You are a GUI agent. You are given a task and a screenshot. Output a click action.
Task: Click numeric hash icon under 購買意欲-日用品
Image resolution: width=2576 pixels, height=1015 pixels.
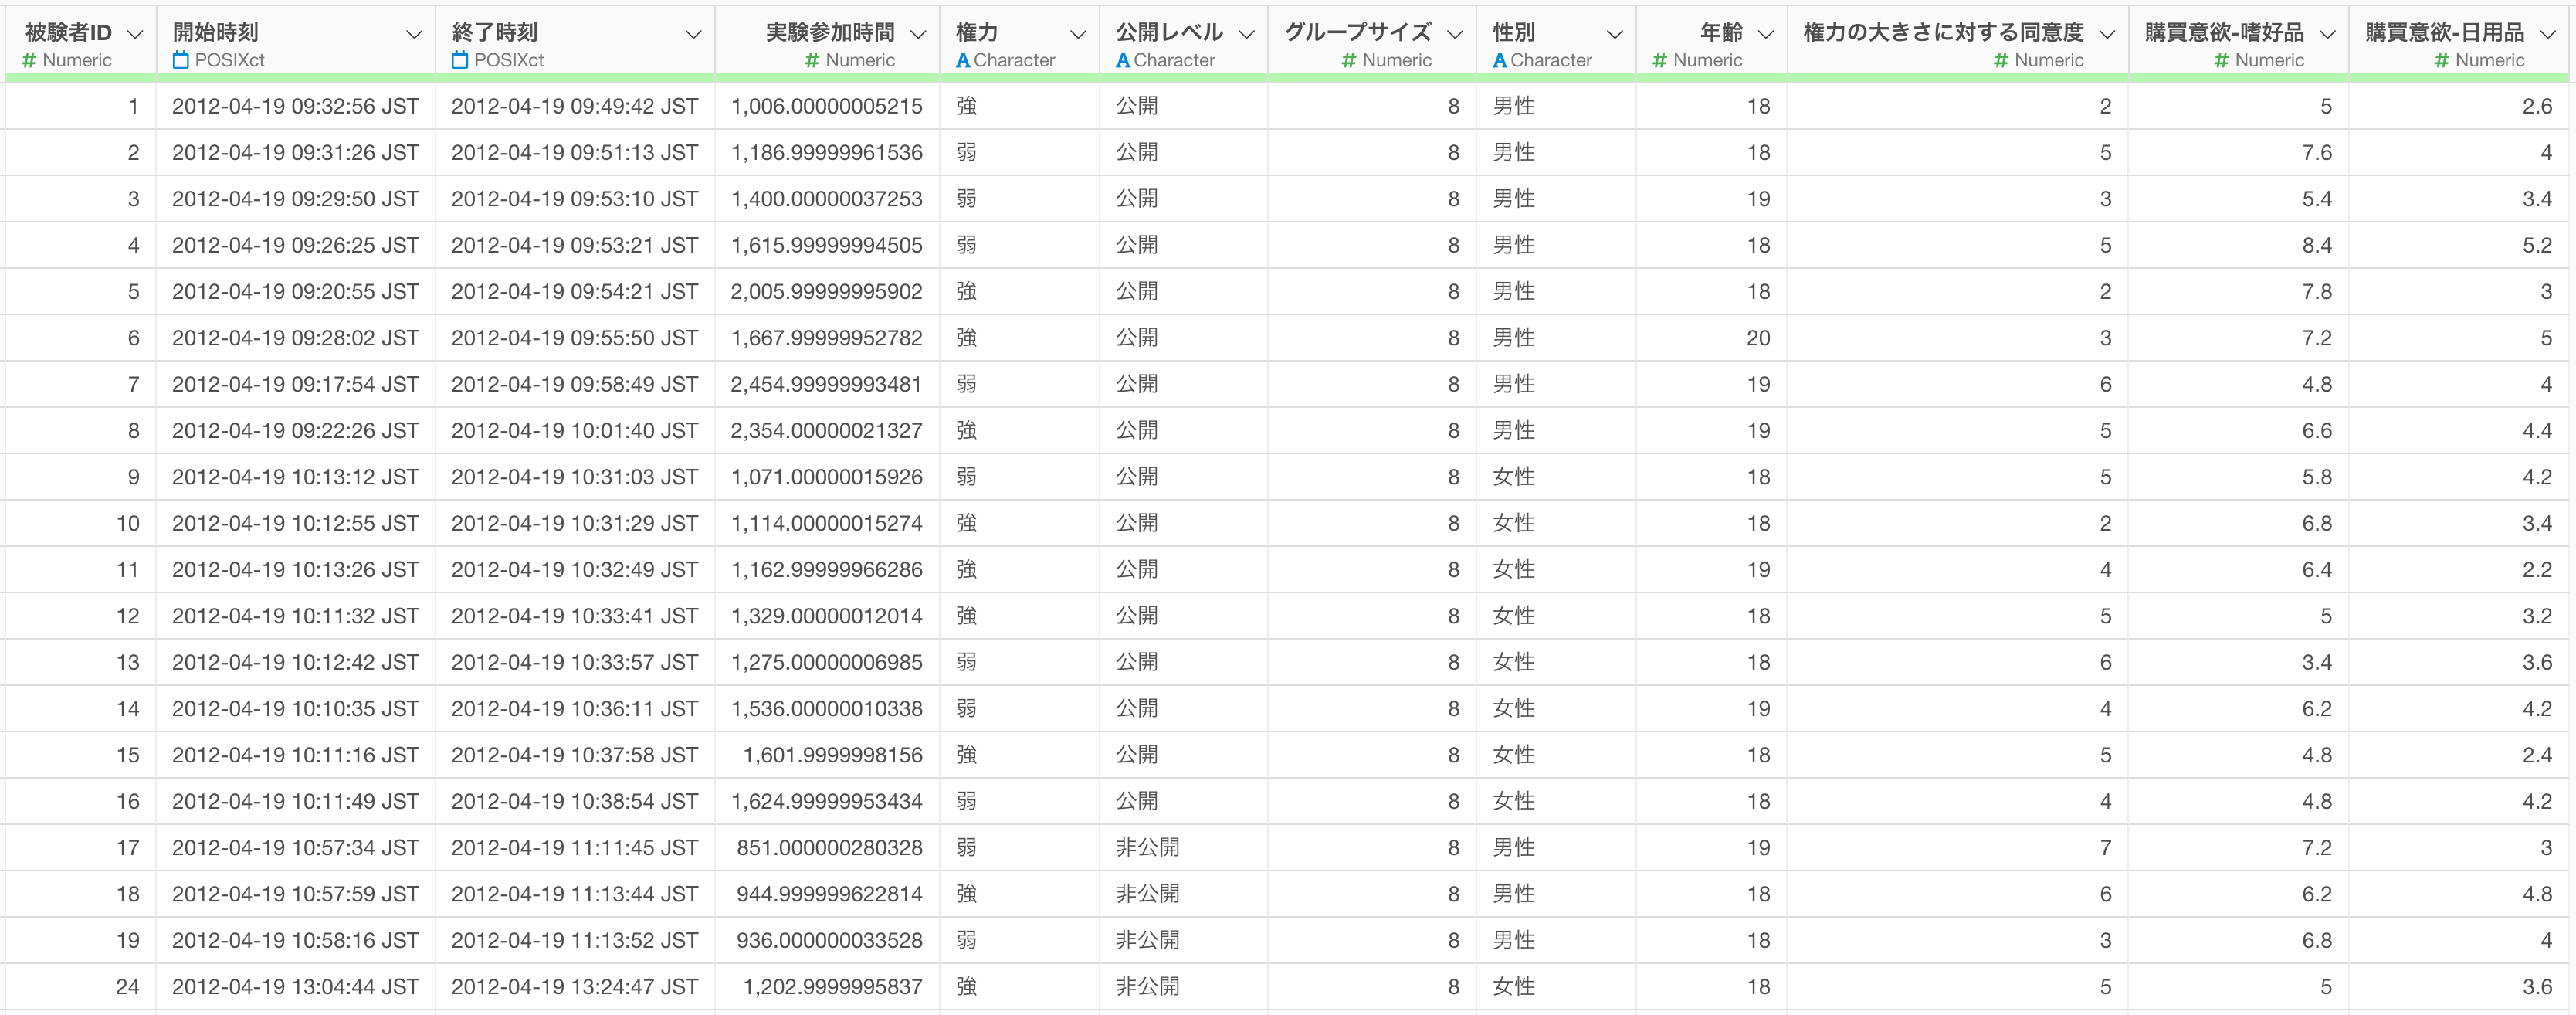2442,60
